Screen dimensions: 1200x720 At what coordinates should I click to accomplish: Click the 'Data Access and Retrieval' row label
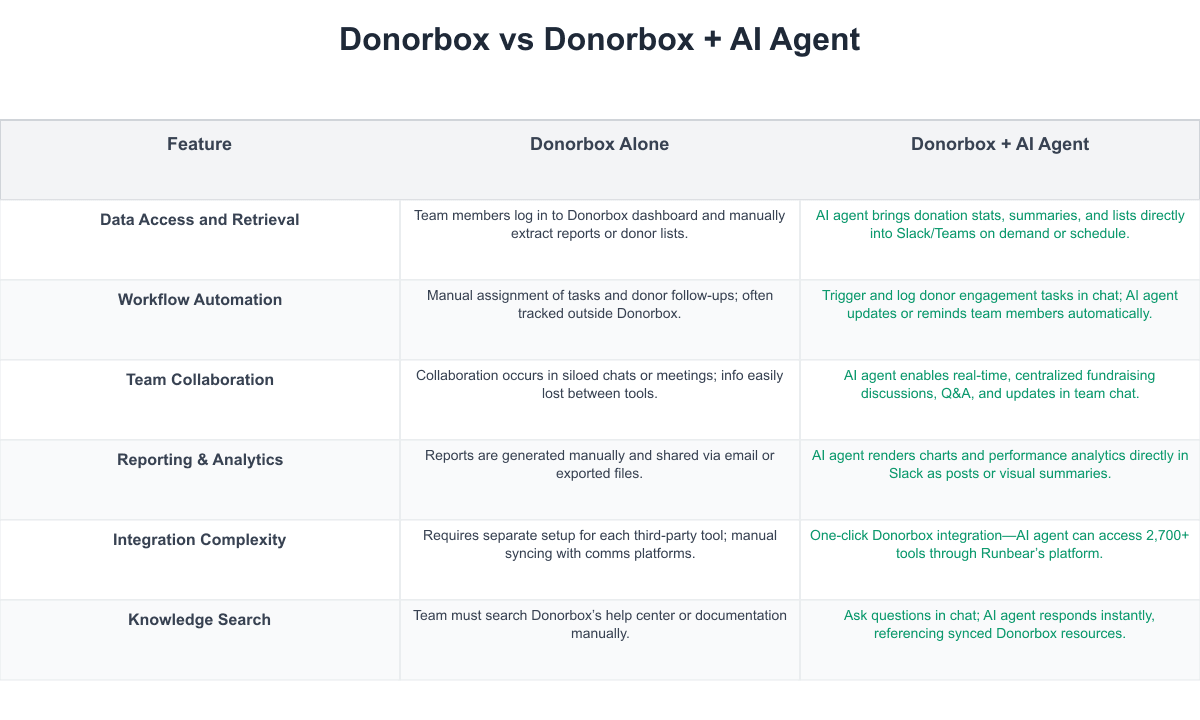[x=200, y=220]
